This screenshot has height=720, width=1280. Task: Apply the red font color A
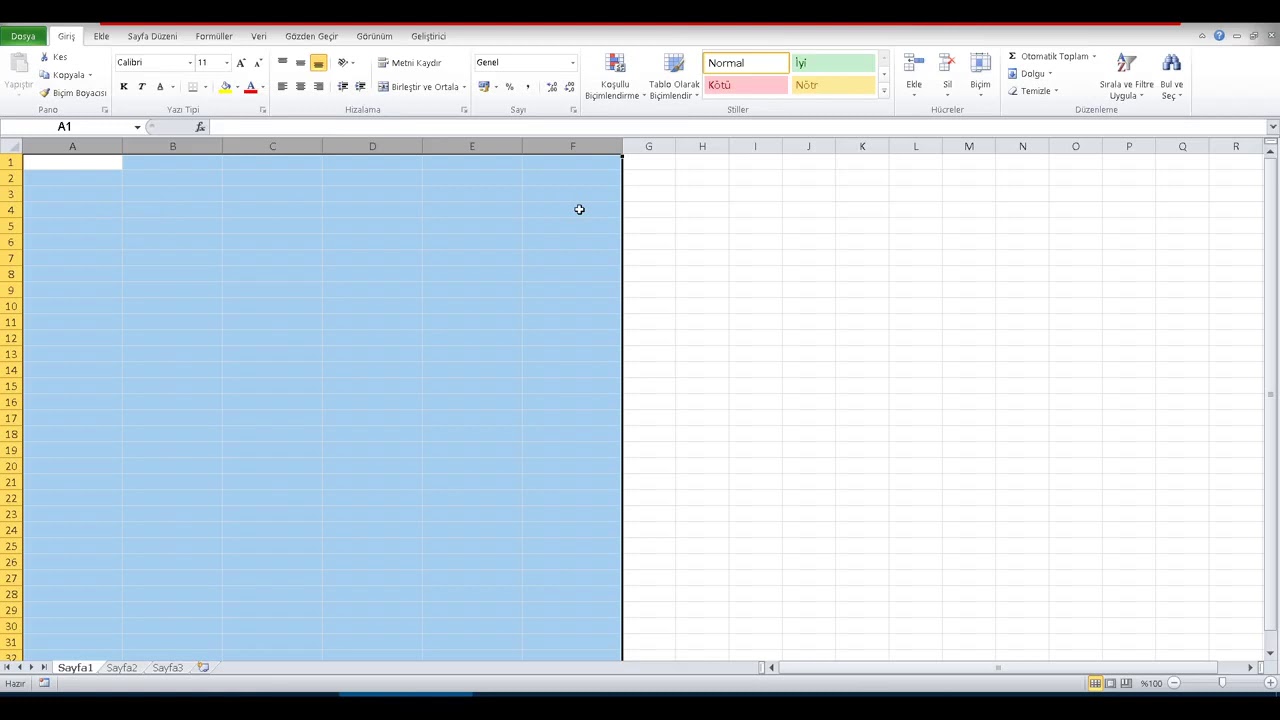coord(251,87)
